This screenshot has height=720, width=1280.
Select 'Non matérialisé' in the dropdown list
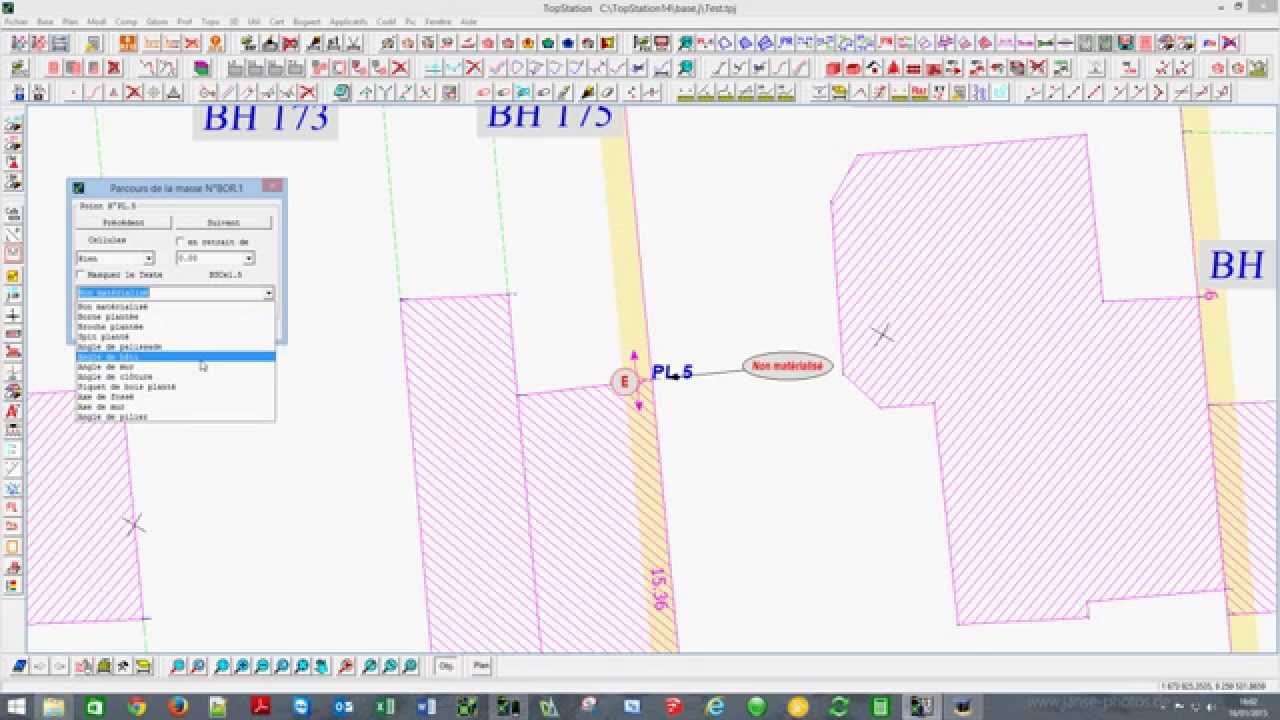[175, 307]
